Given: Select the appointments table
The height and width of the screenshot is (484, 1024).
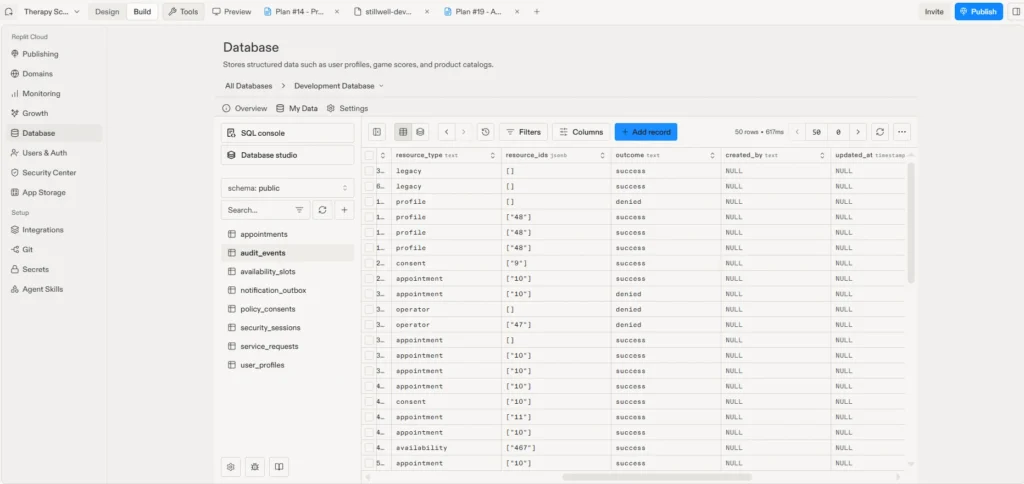Looking at the screenshot, I should pyautogui.click(x=287, y=234).
